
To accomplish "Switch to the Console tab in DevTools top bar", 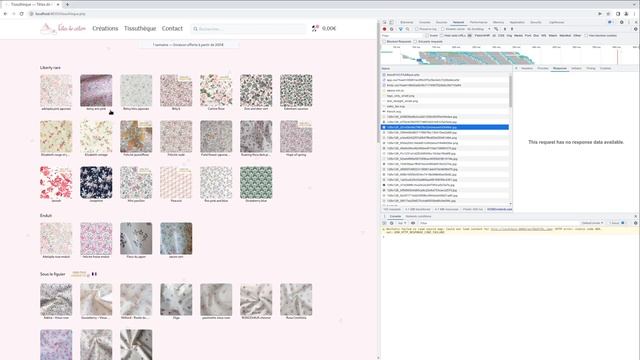I will [x=424, y=22].
